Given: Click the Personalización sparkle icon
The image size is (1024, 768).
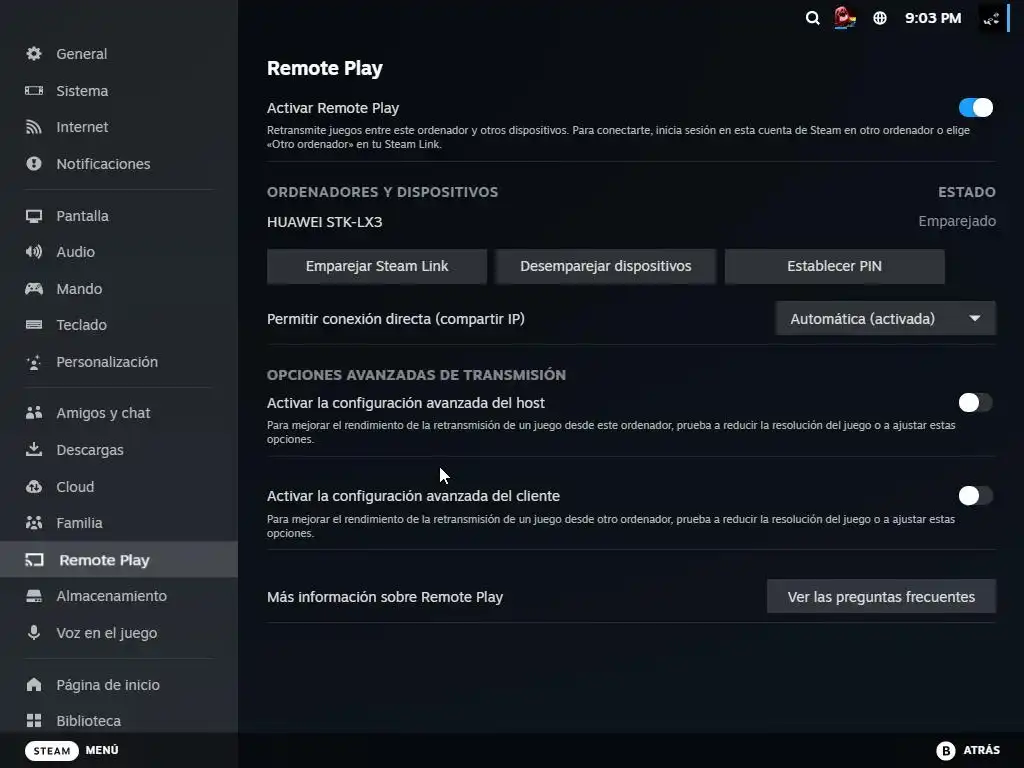Looking at the screenshot, I should (34, 362).
